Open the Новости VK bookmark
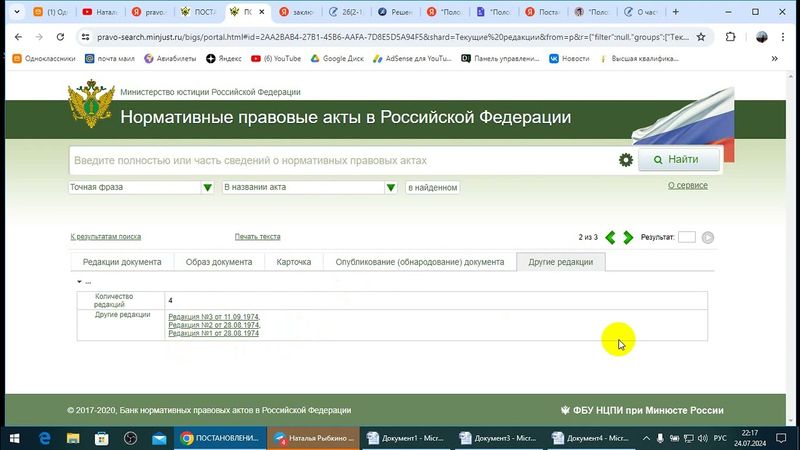 click(x=569, y=59)
